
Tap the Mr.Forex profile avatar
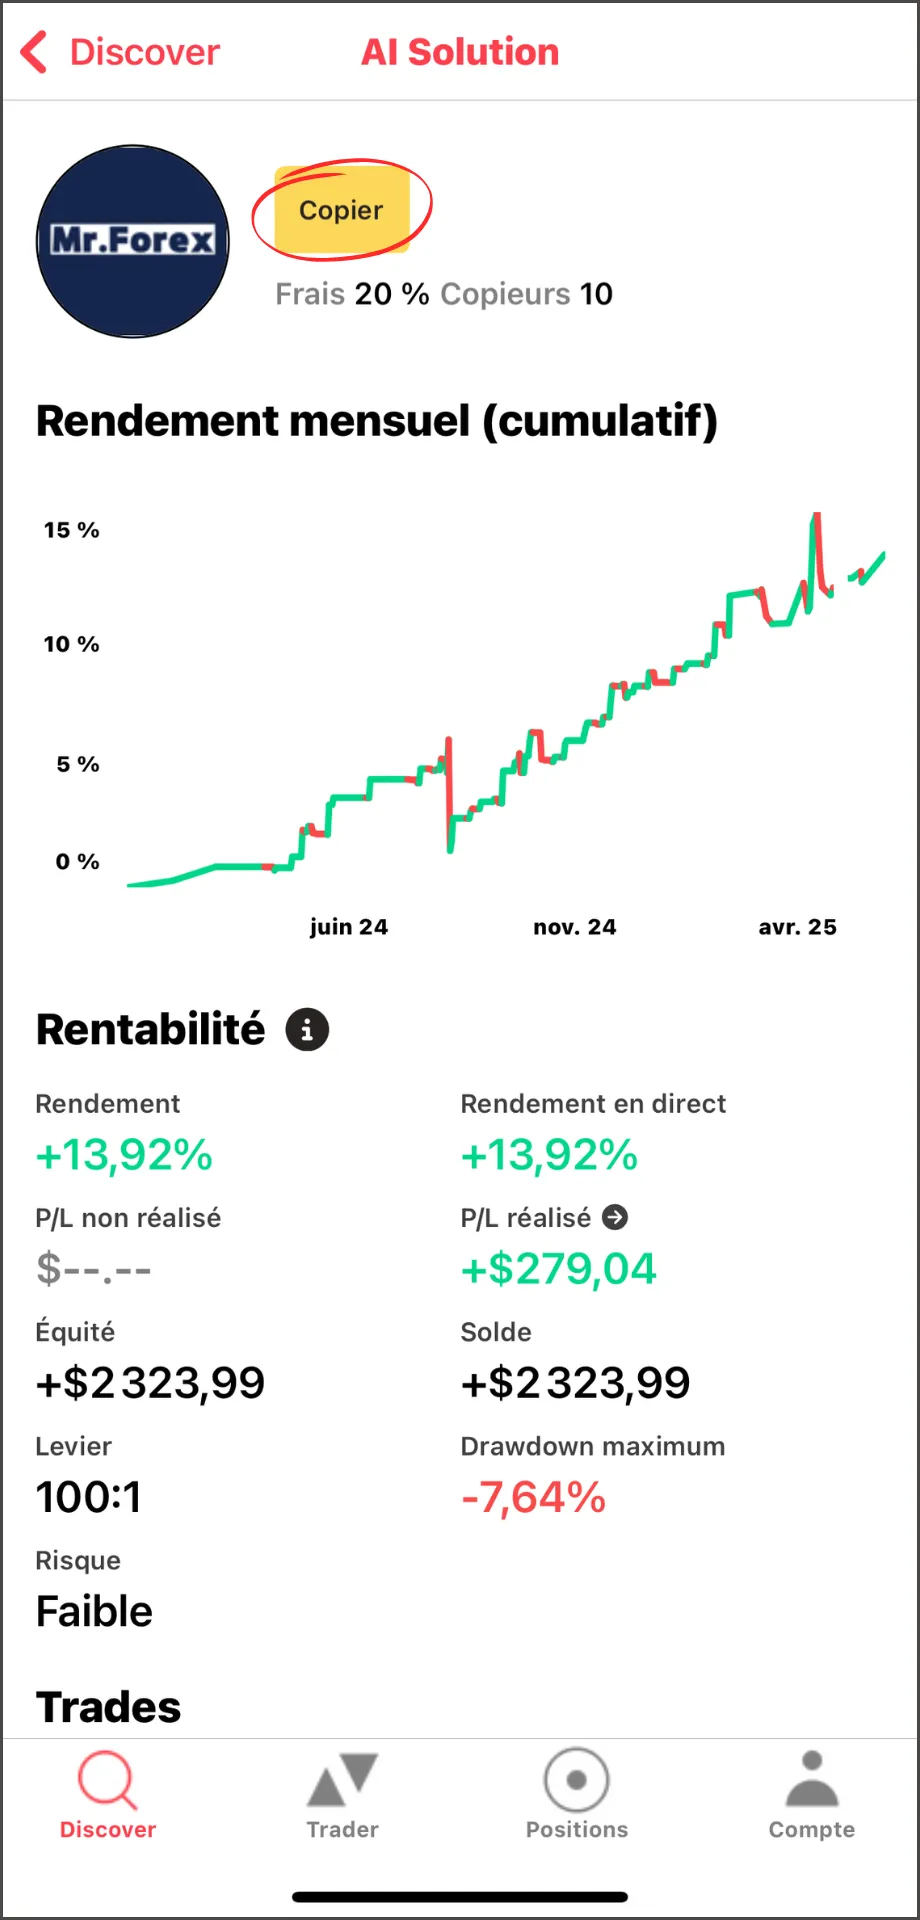(x=133, y=241)
